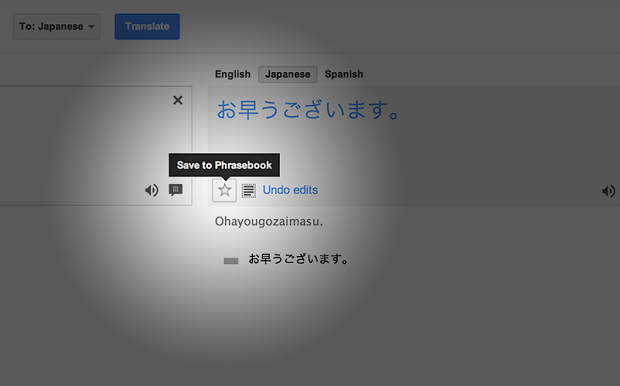Clear the source text with the X
The height and width of the screenshot is (386, 620).
(x=178, y=100)
